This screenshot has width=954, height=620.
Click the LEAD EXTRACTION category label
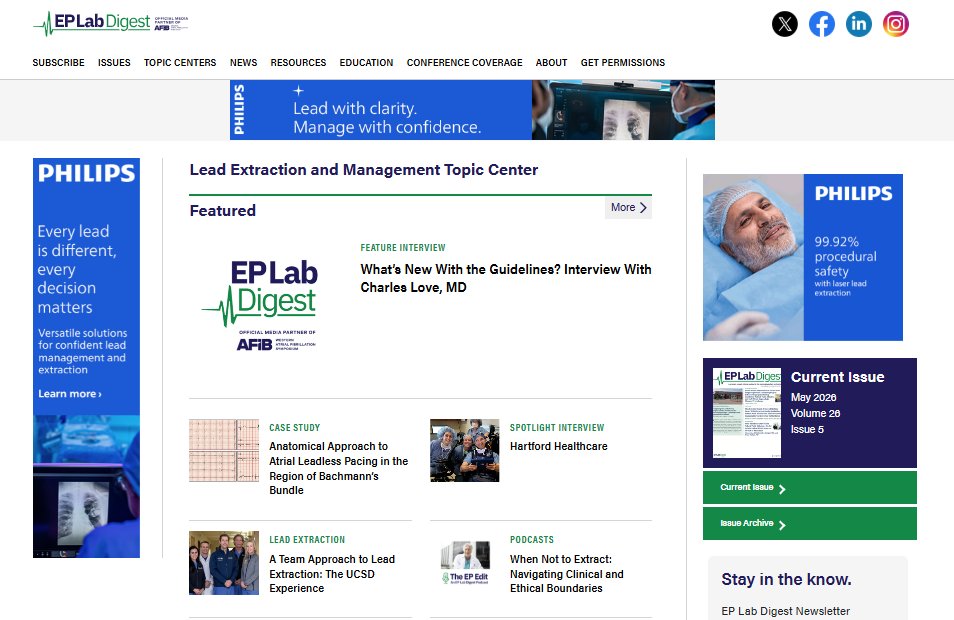click(x=307, y=540)
